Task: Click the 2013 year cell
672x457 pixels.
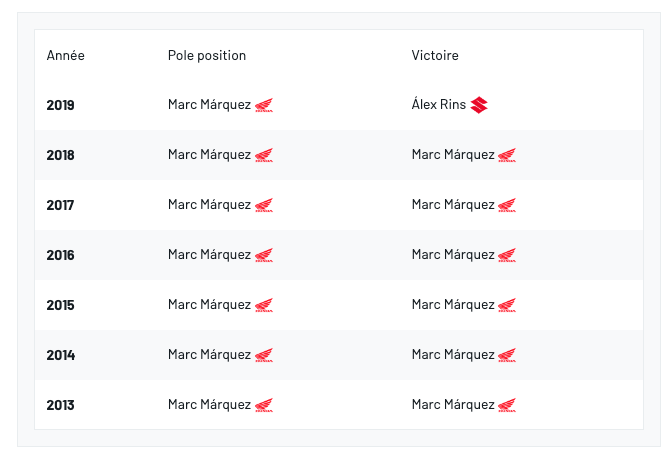Action: pos(60,405)
